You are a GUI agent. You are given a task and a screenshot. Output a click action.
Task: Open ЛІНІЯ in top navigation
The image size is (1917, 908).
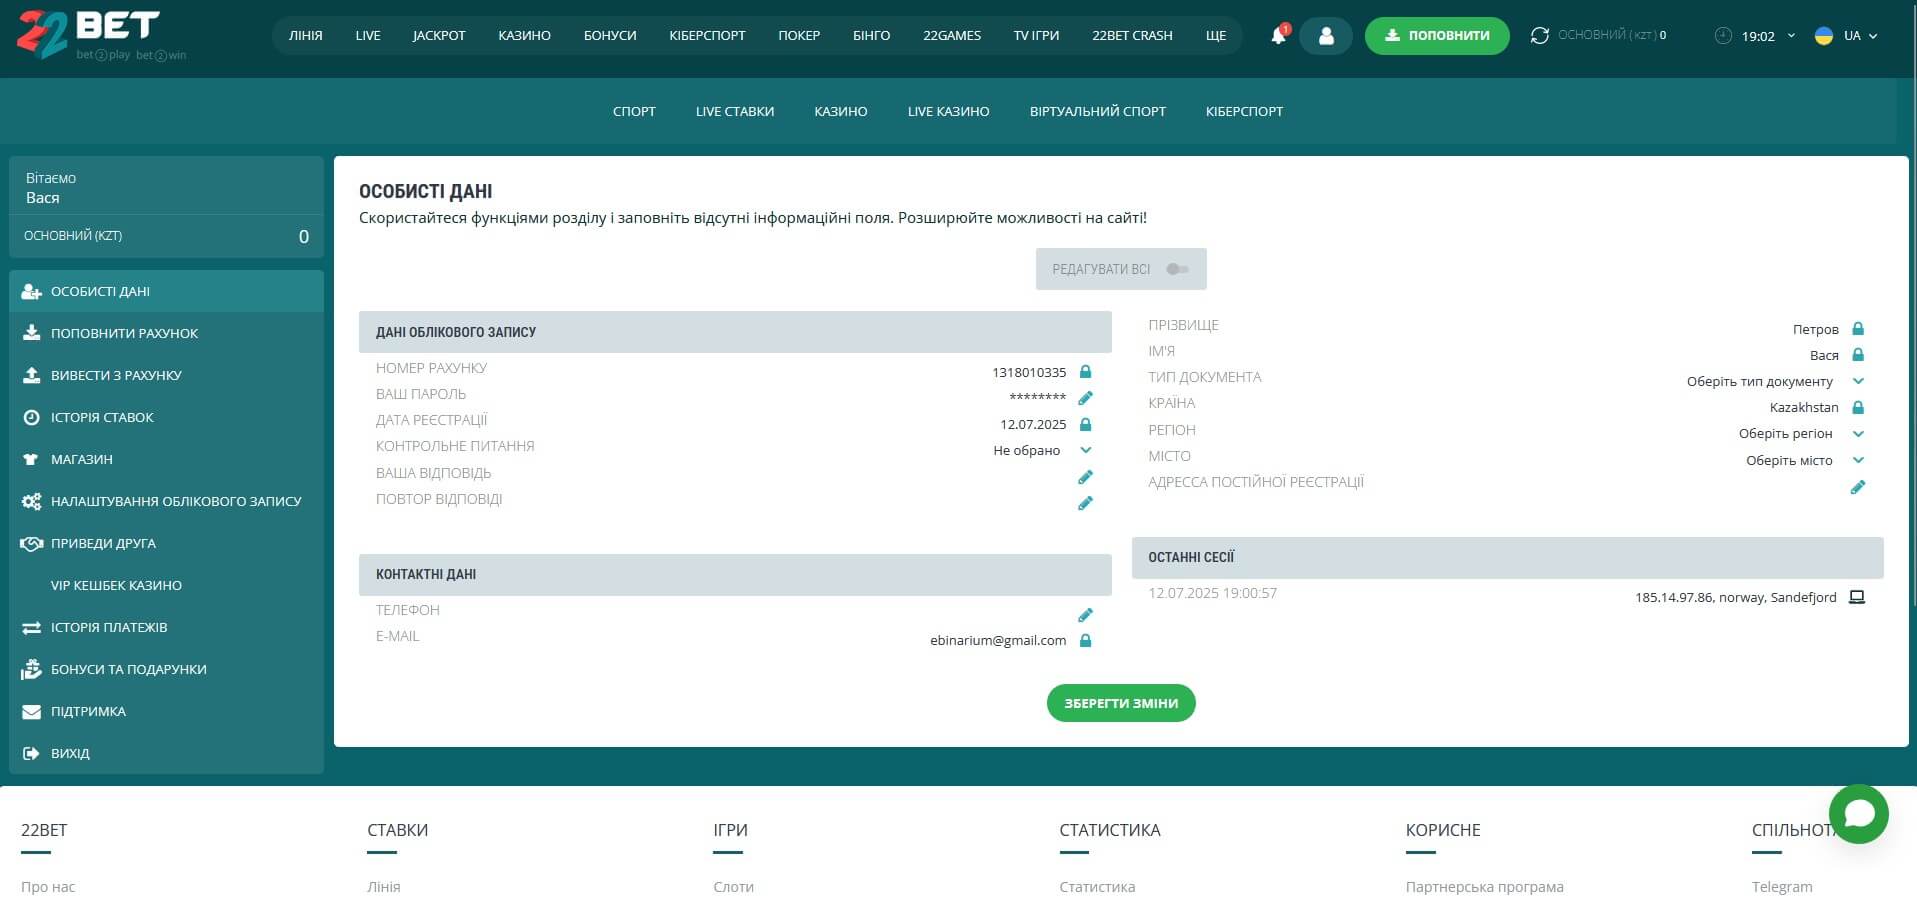click(x=306, y=35)
